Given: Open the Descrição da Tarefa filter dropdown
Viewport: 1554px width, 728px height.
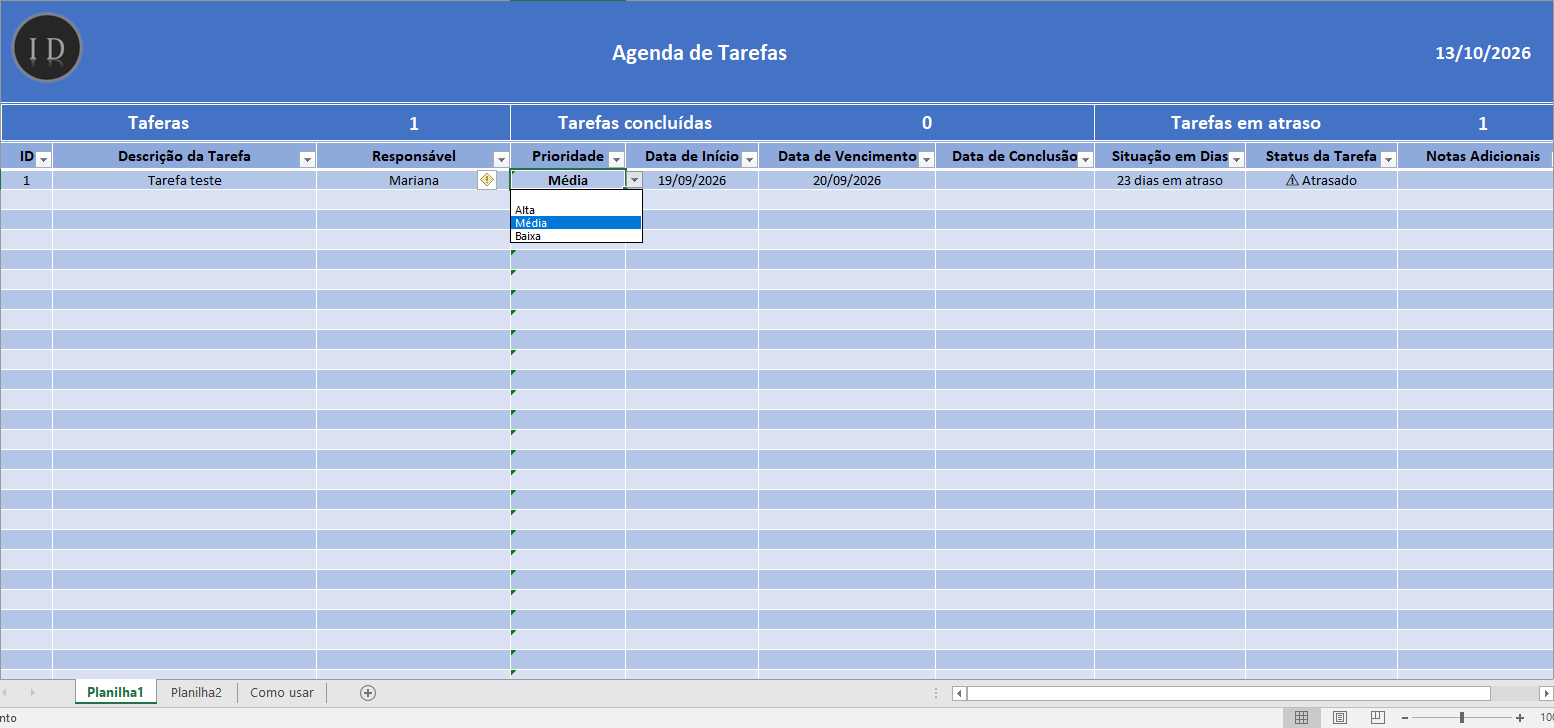Looking at the screenshot, I should coord(307,159).
